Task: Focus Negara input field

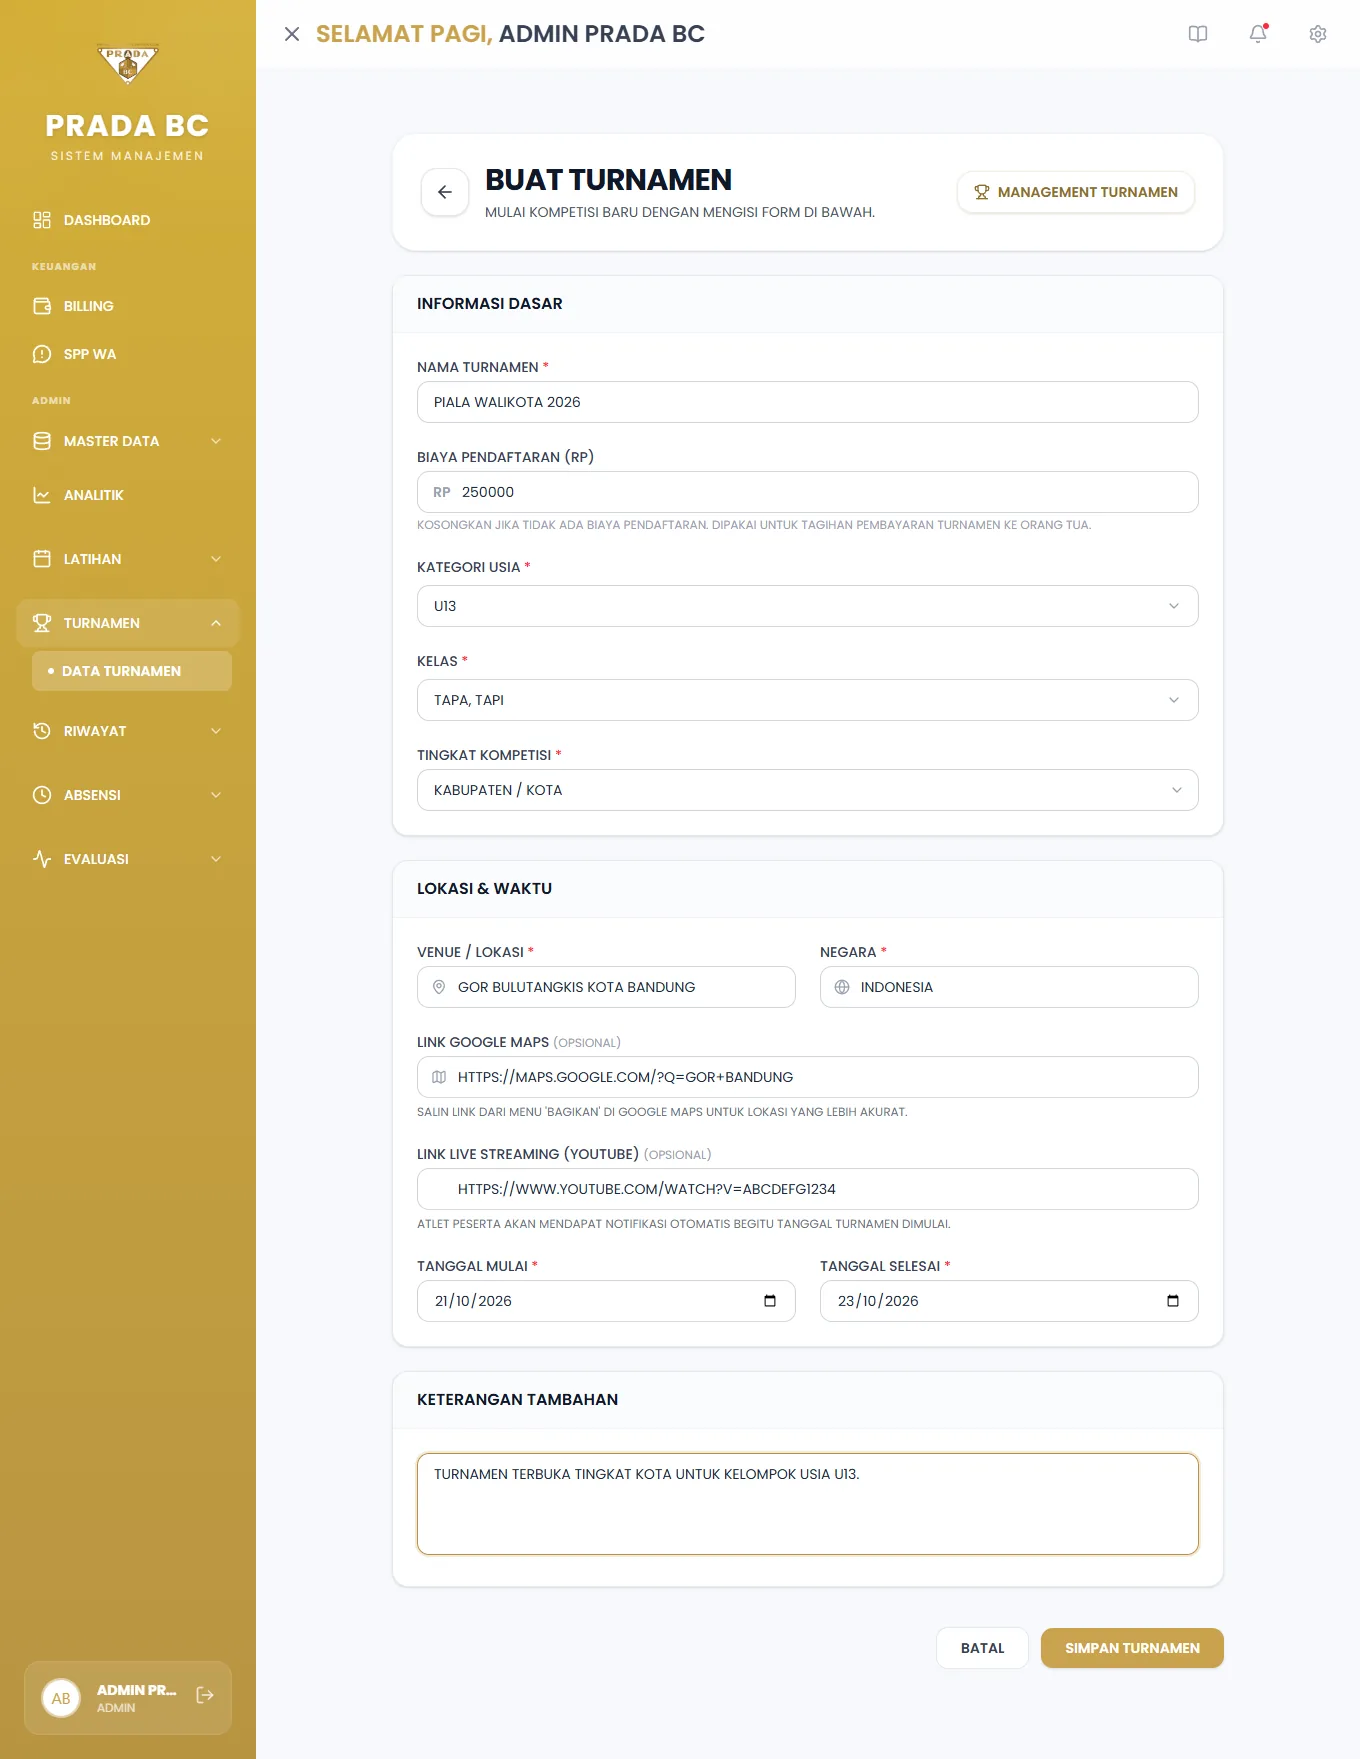Action: 1009,987
